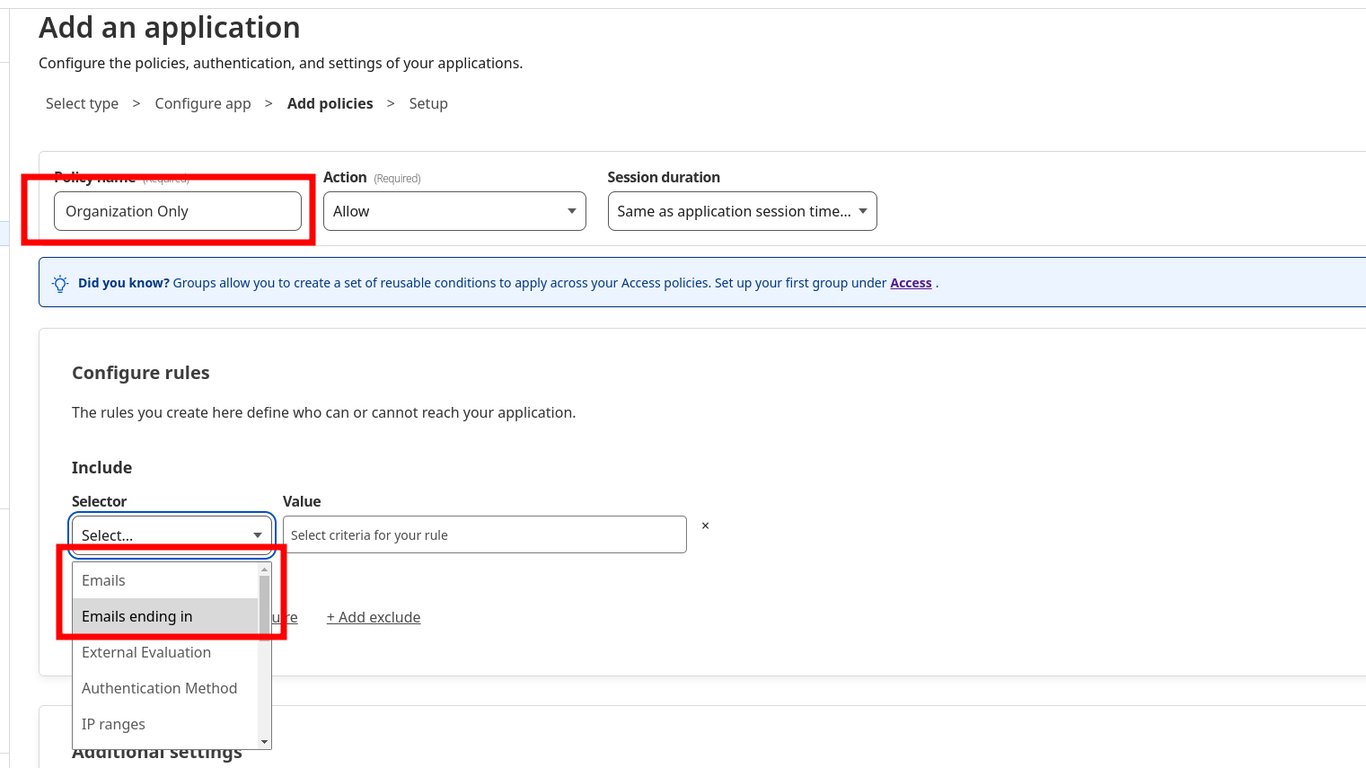Open the Configure app breadcrumb step
This screenshot has width=1366, height=768.
(202, 103)
